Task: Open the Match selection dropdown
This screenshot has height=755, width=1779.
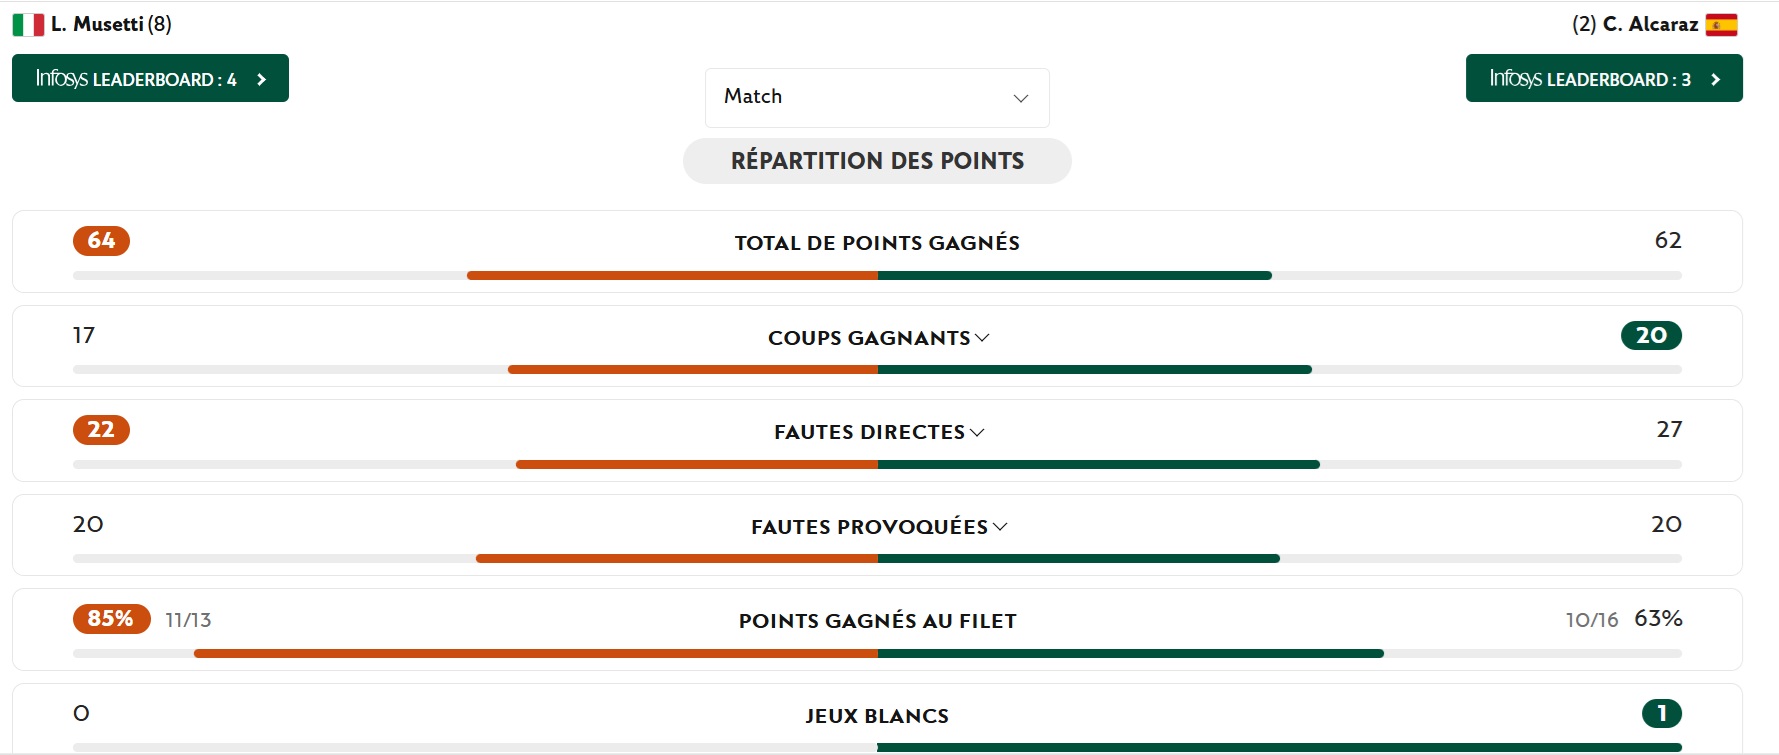Action: click(877, 97)
